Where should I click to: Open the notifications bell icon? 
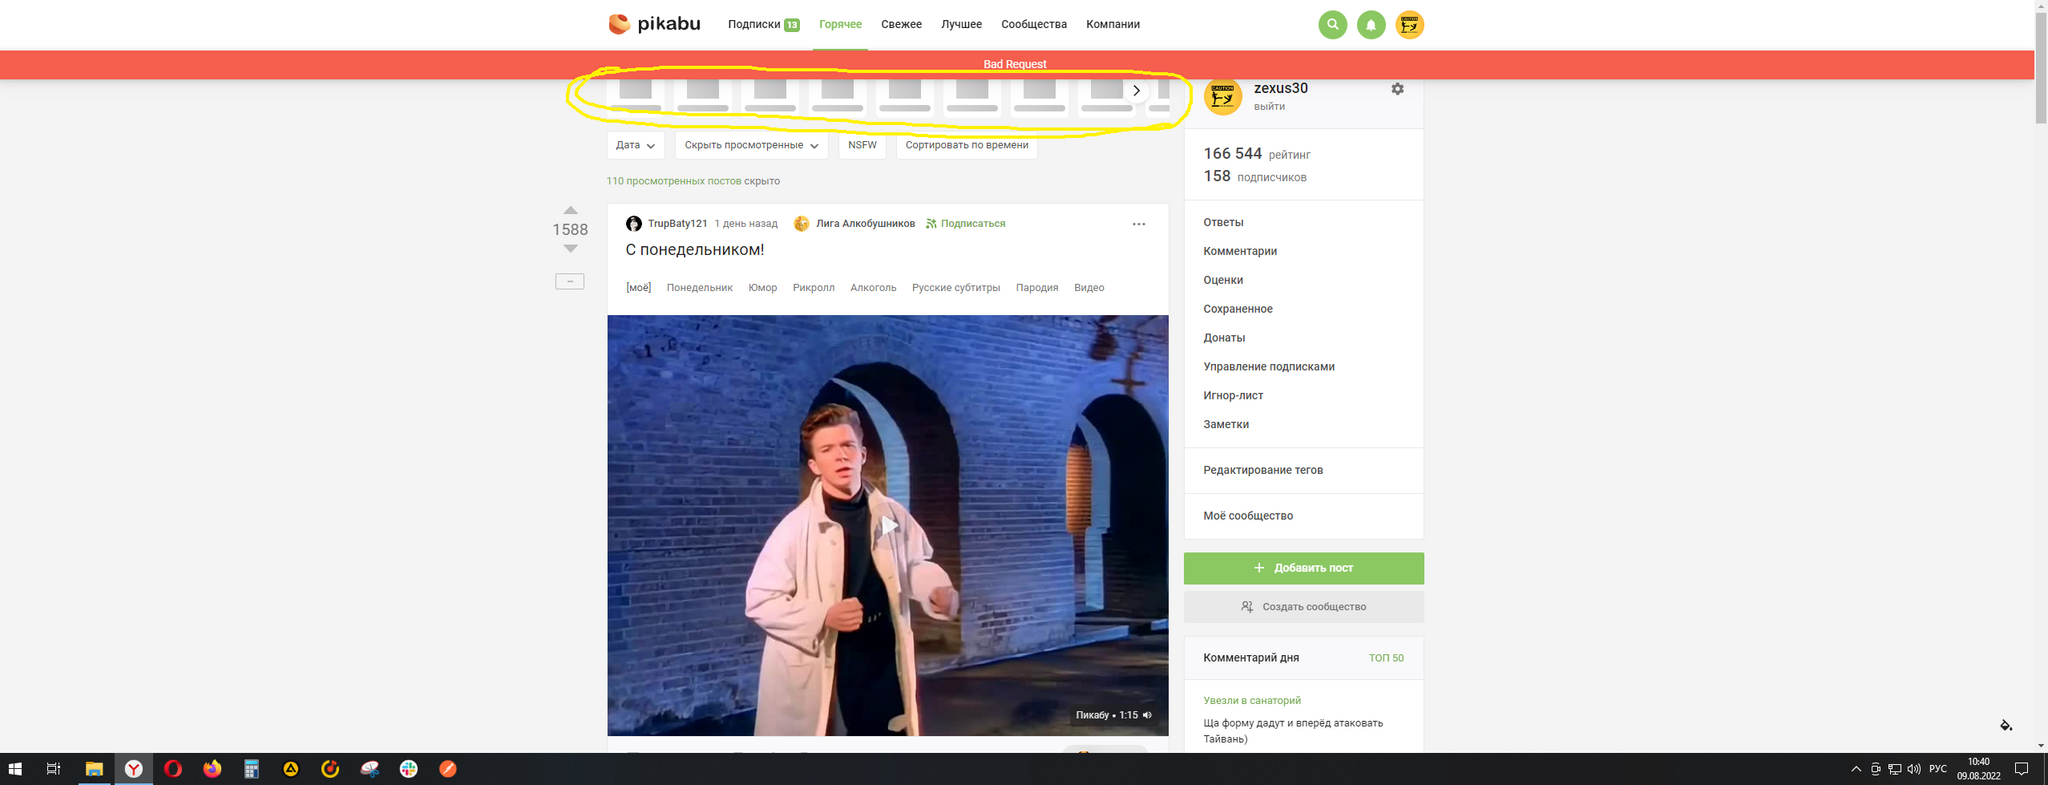[x=1371, y=25]
